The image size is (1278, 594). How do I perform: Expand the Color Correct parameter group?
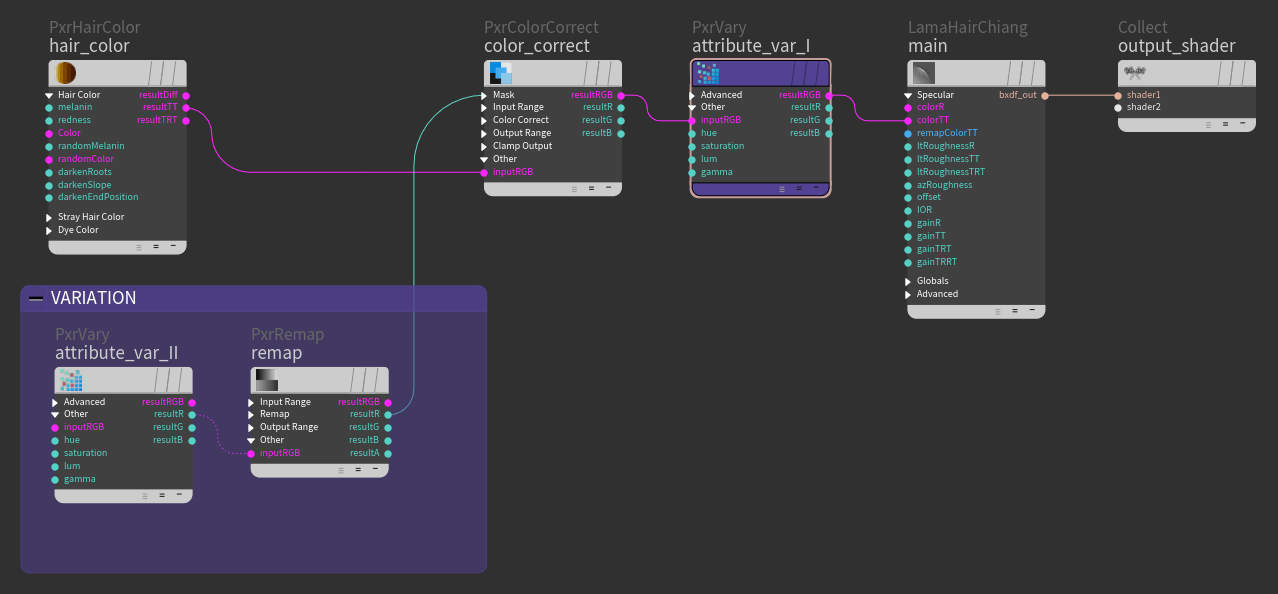pyautogui.click(x=484, y=120)
